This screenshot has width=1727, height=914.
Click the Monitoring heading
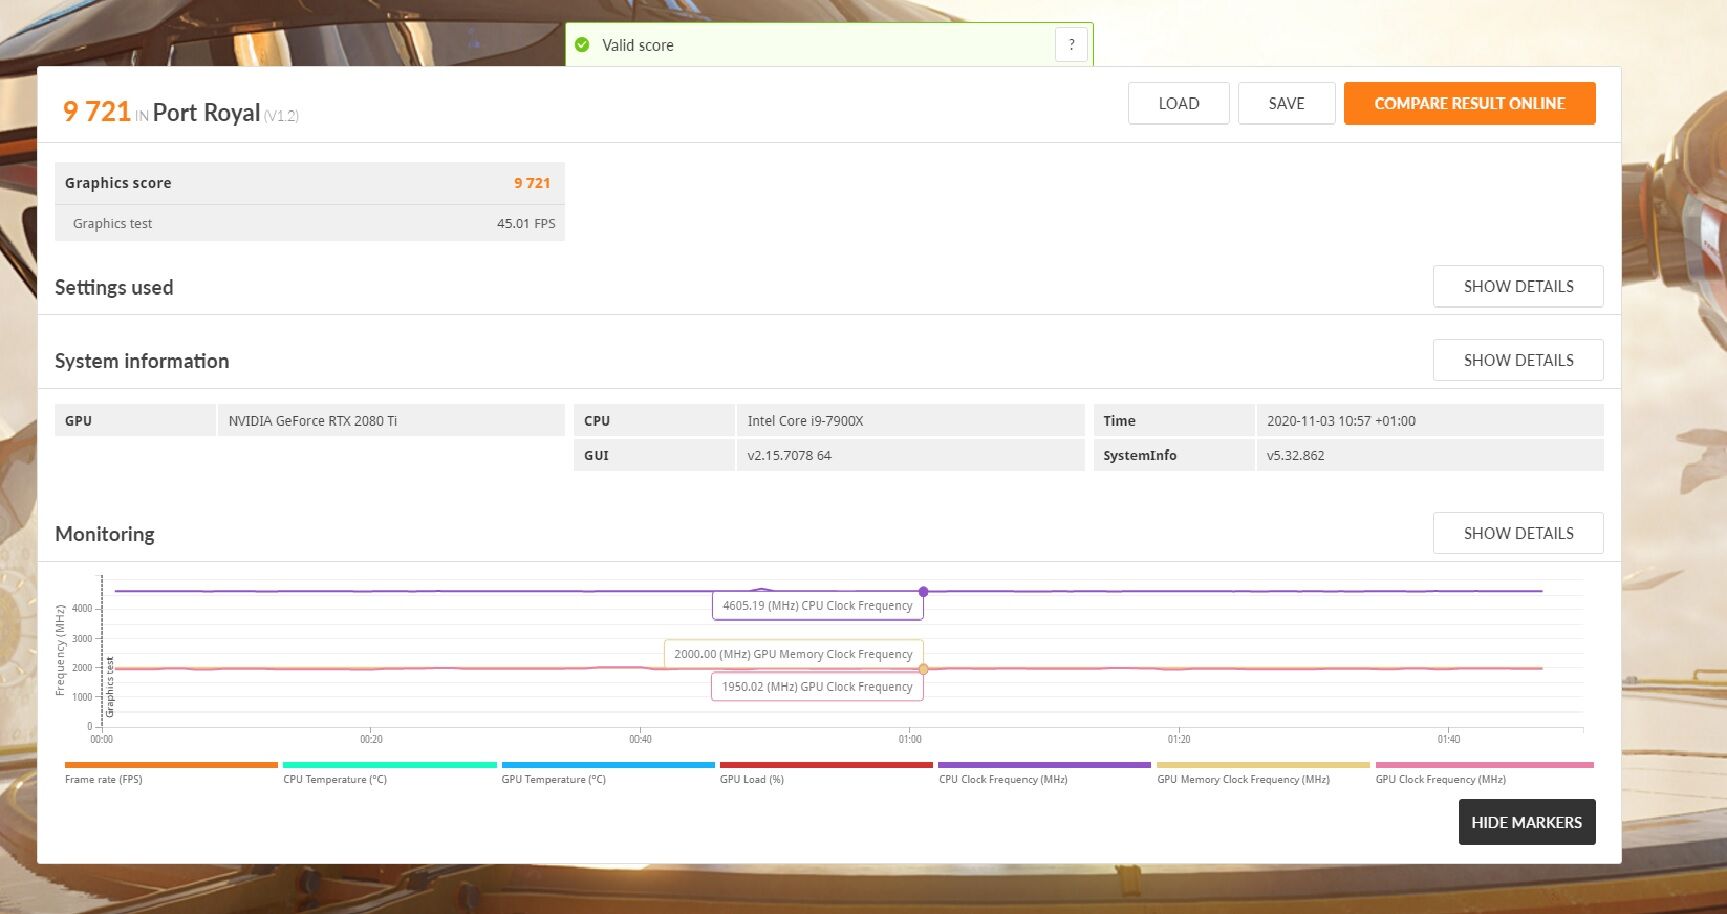(x=105, y=534)
